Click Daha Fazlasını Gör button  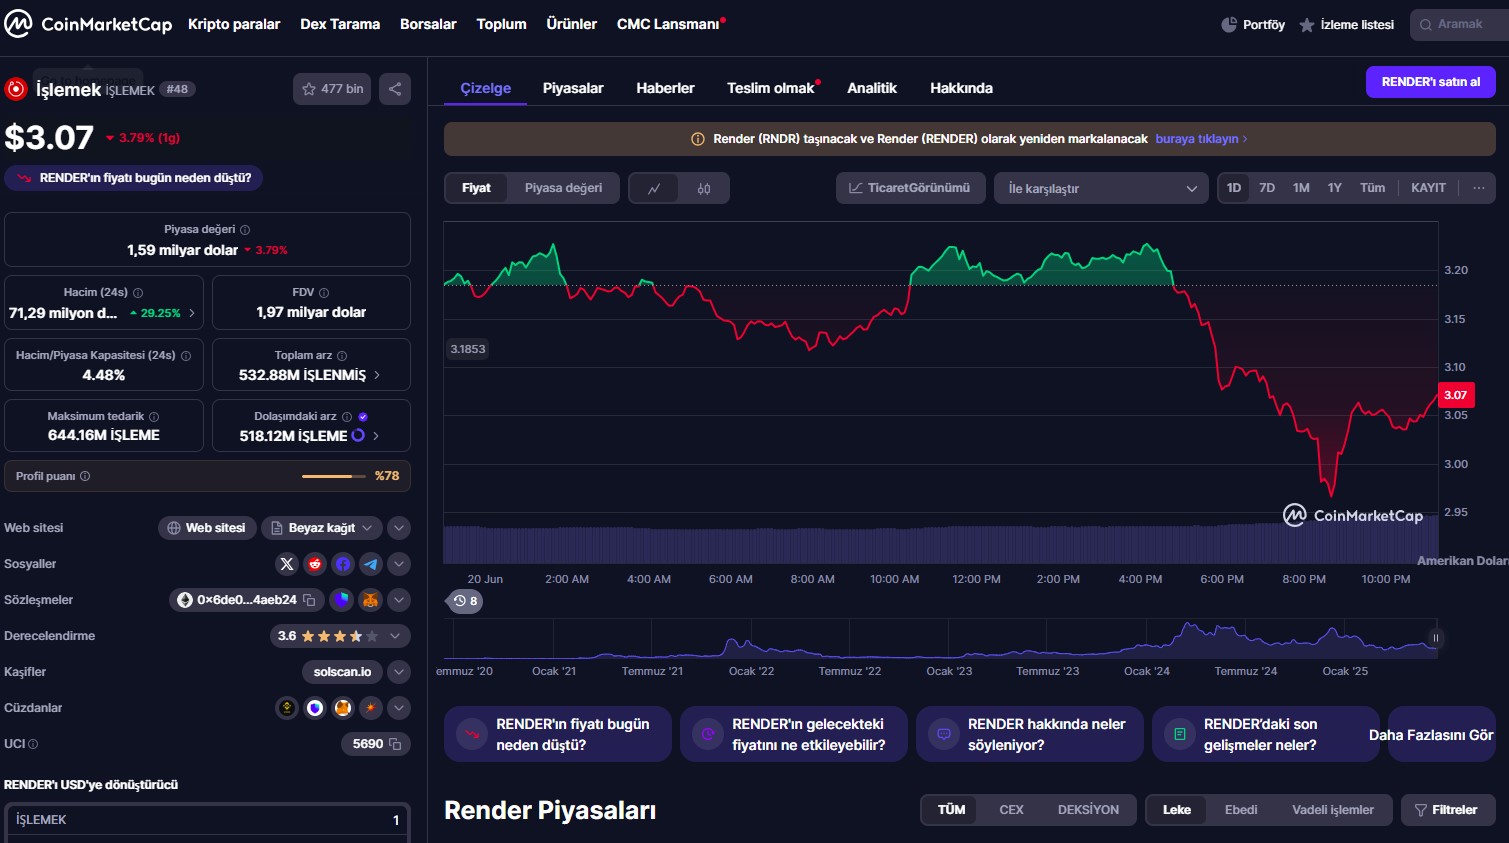point(1431,735)
